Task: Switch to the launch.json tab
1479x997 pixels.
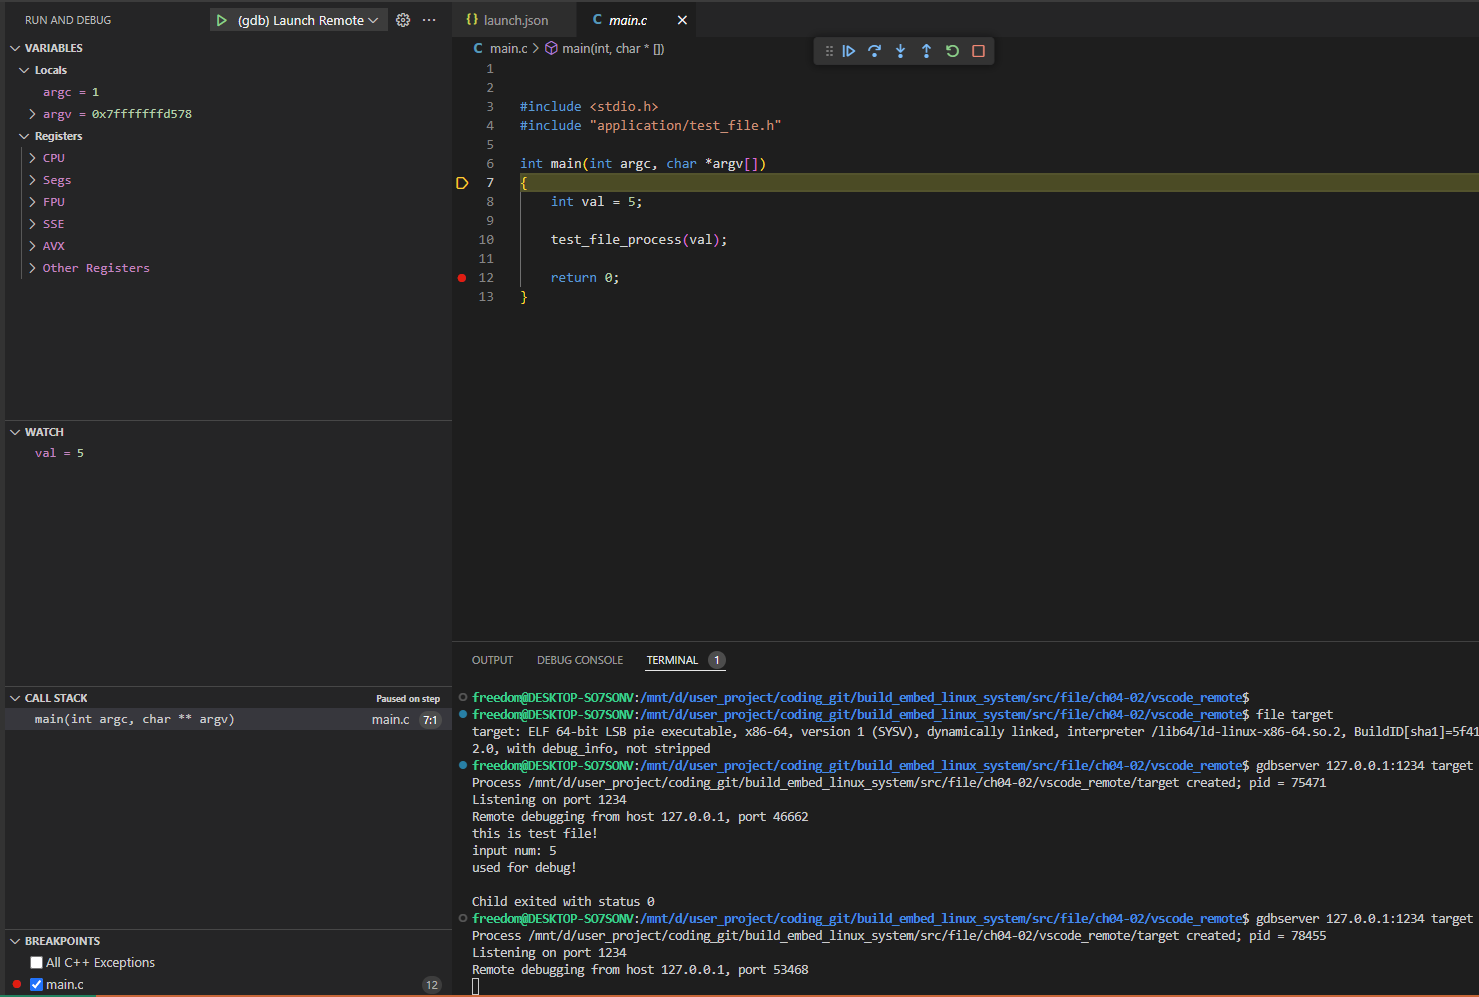Action: click(515, 20)
